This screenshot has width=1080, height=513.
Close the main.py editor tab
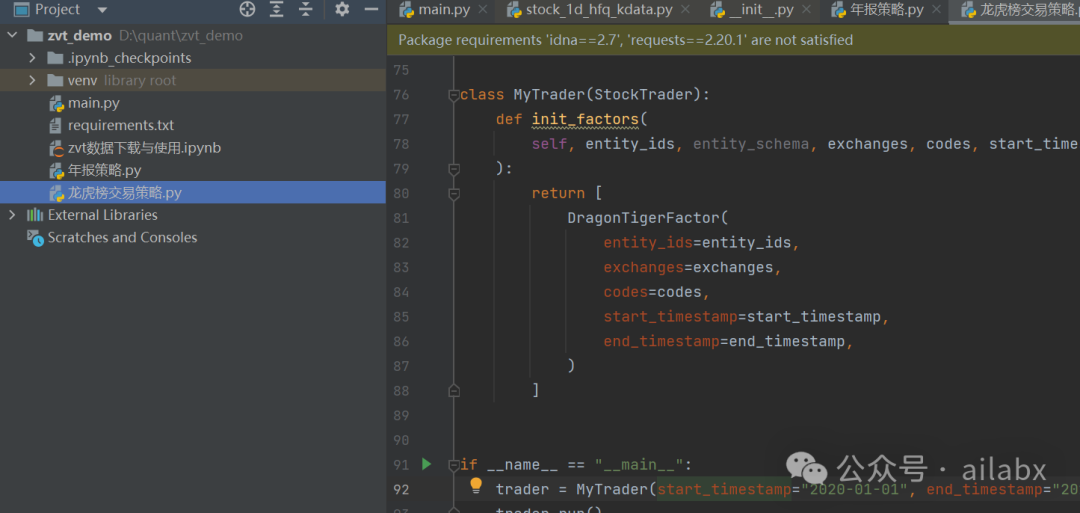(x=482, y=10)
